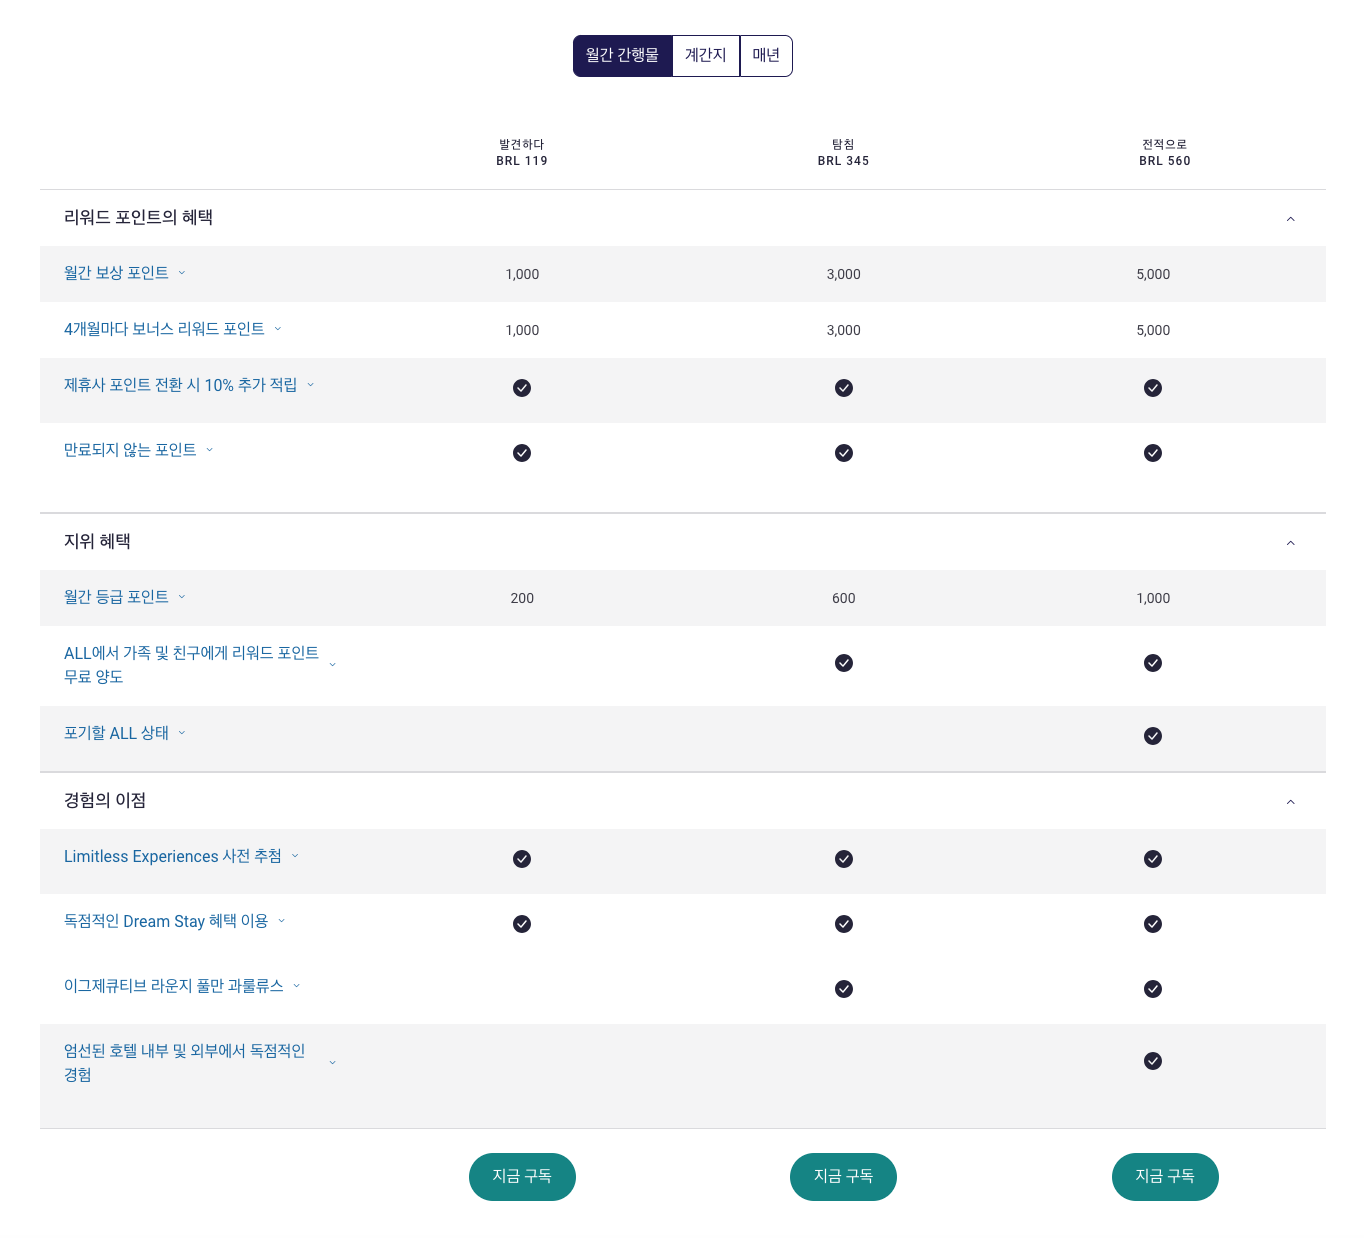The image size is (1364, 1238).
Task: Click Limitless Experiences checkmark in BRL 119 column
Action: coord(522,859)
